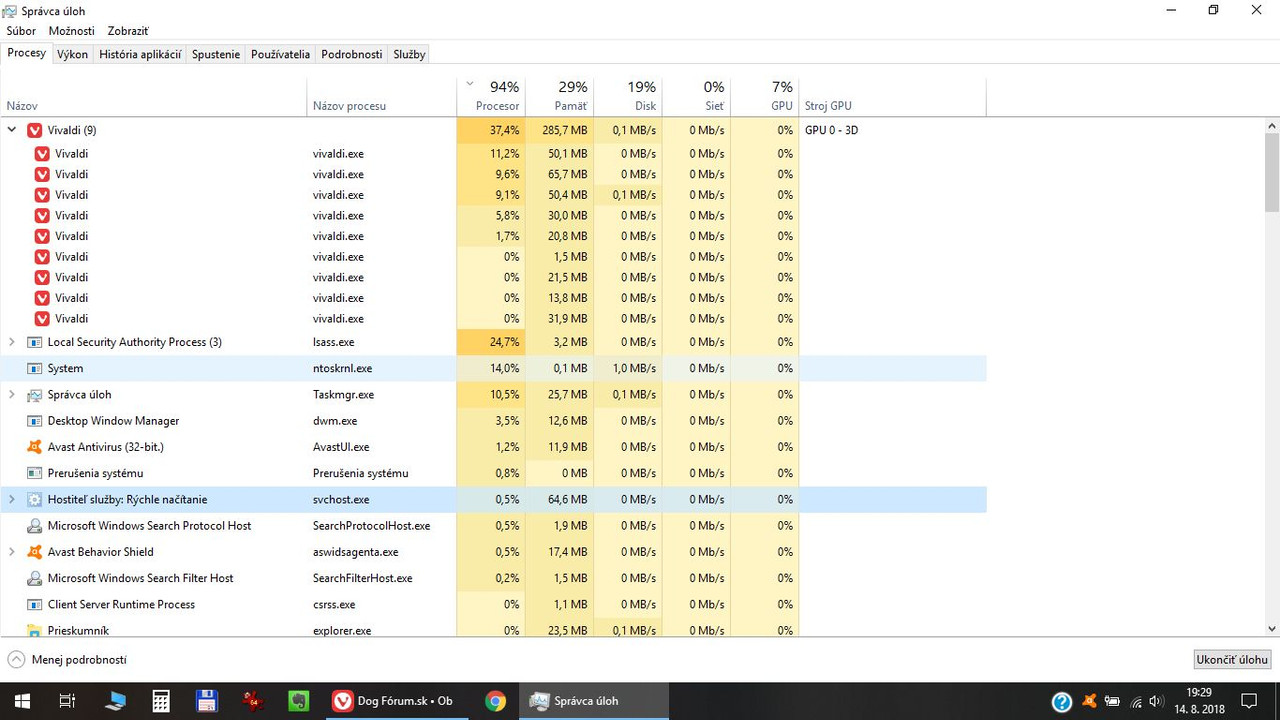The height and width of the screenshot is (720, 1280).
Task: Expand the Avast Behavior Shield row
Action: click(12, 552)
